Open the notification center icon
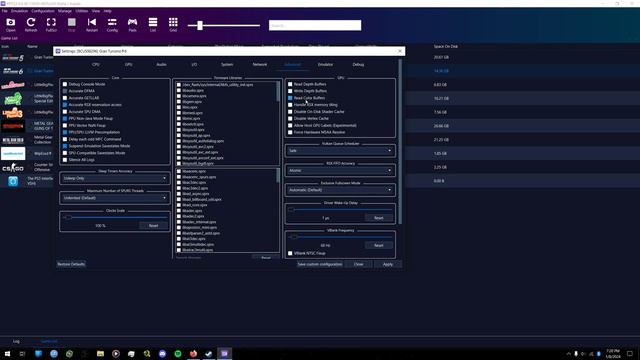This screenshot has width=640, height=360. [x=630, y=353]
